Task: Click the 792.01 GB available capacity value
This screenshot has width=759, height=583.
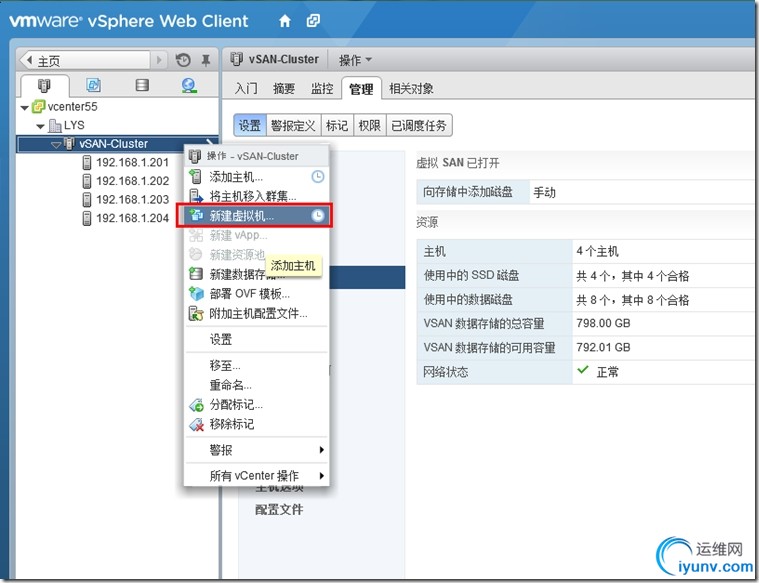Action: (603, 347)
